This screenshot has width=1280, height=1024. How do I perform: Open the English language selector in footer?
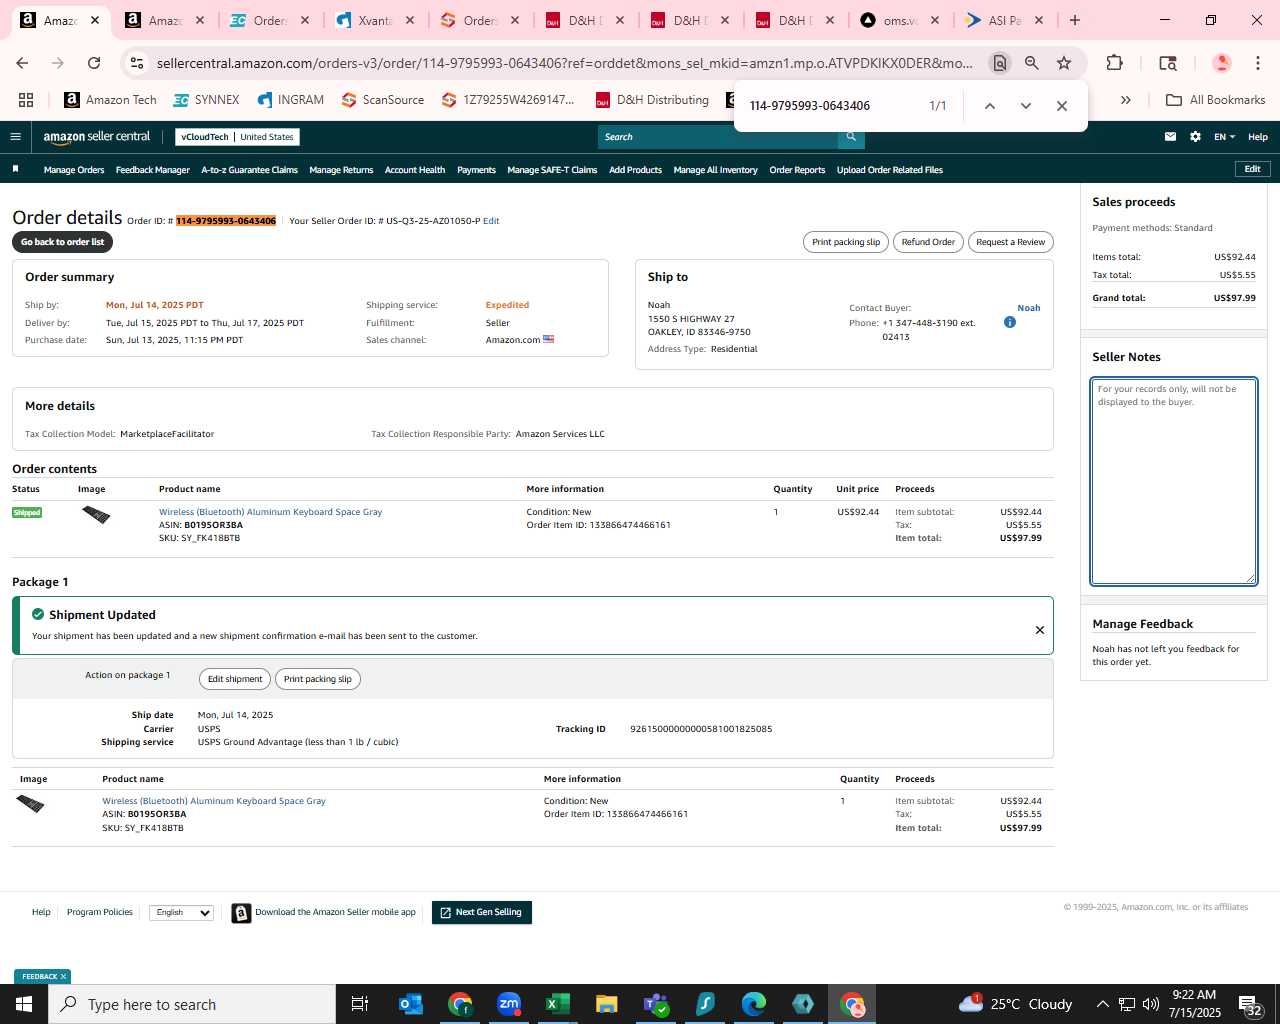pos(181,912)
